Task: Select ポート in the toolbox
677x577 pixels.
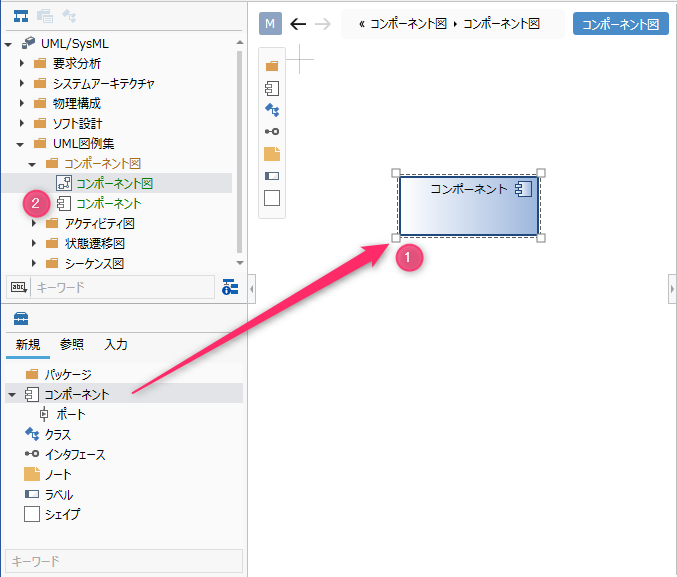Action: pos(71,414)
